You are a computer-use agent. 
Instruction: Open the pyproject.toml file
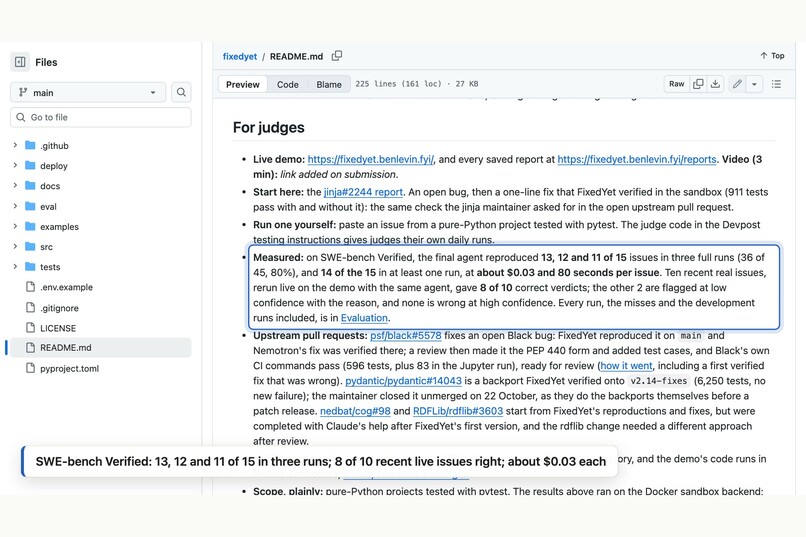(x=69, y=368)
